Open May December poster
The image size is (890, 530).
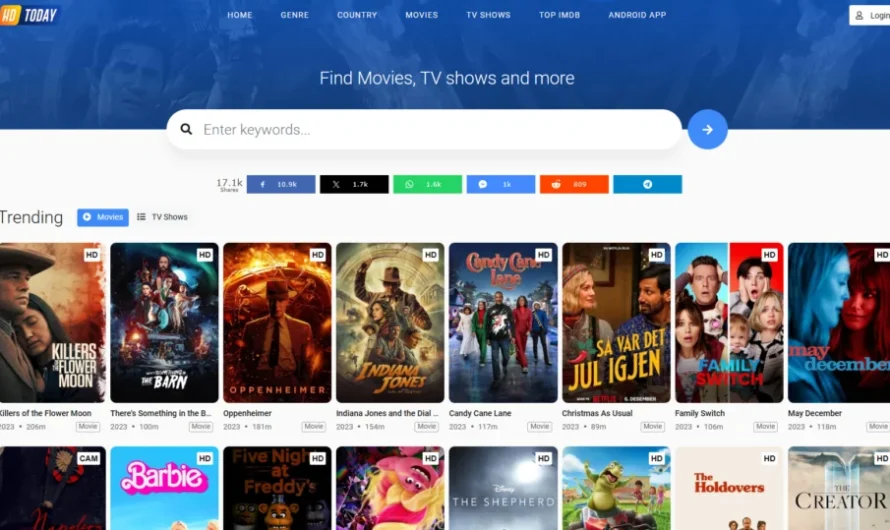(x=839, y=323)
